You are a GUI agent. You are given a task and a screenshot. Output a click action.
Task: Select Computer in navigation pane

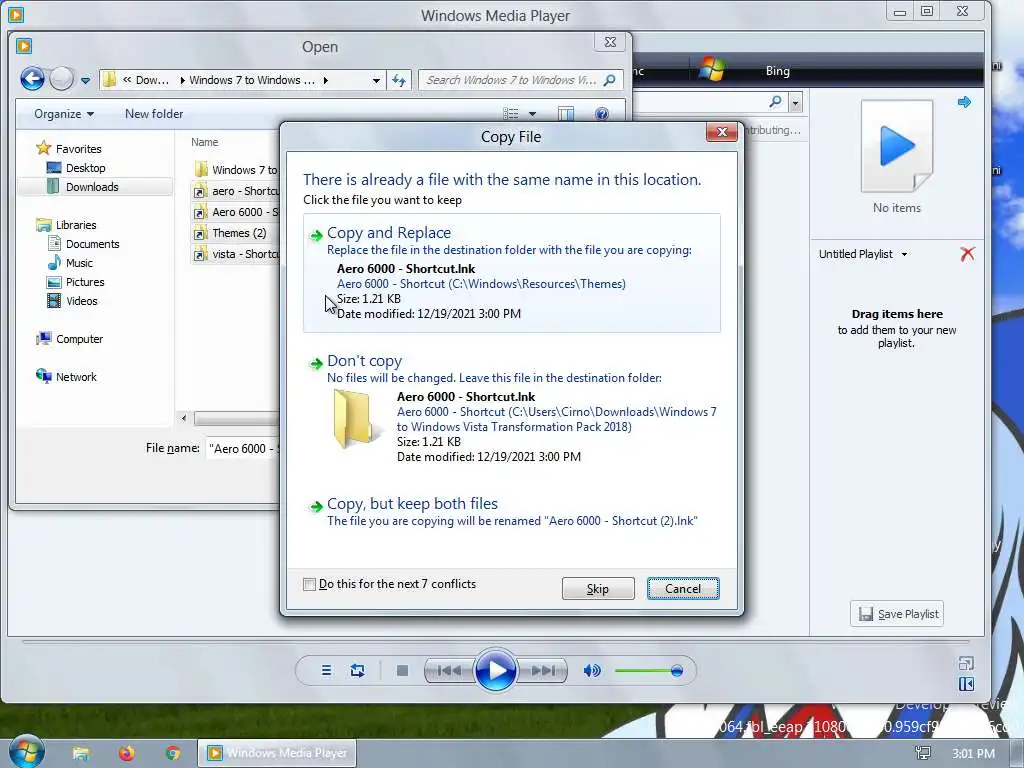pyautogui.click(x=79, y=339)
